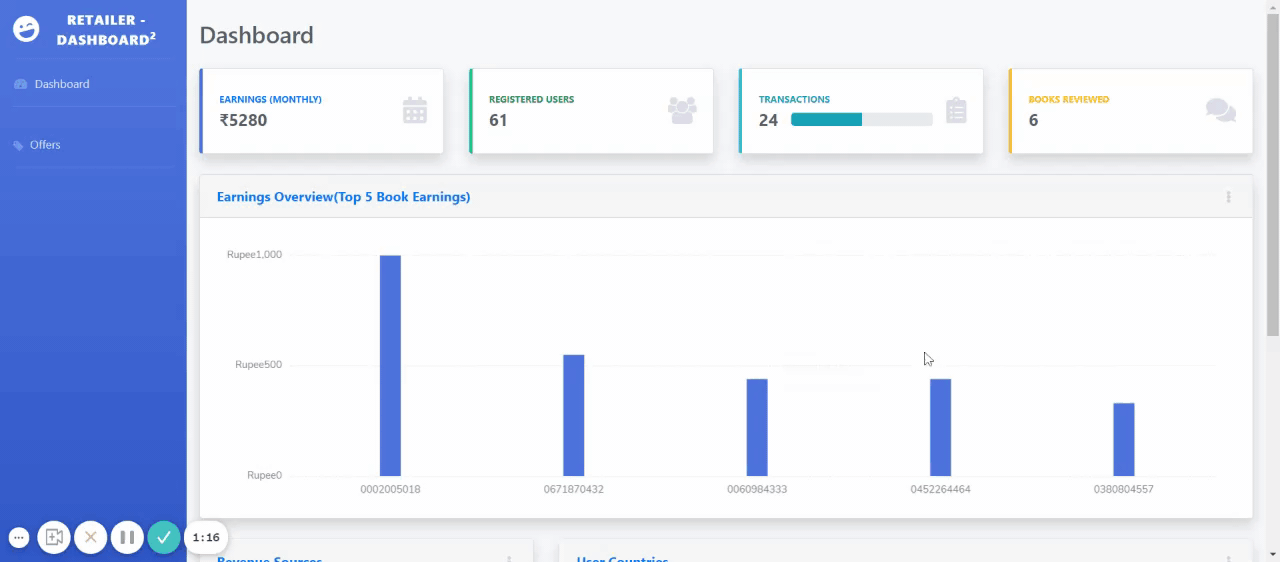Click the 1:16 recording timer

pos(206,537)
